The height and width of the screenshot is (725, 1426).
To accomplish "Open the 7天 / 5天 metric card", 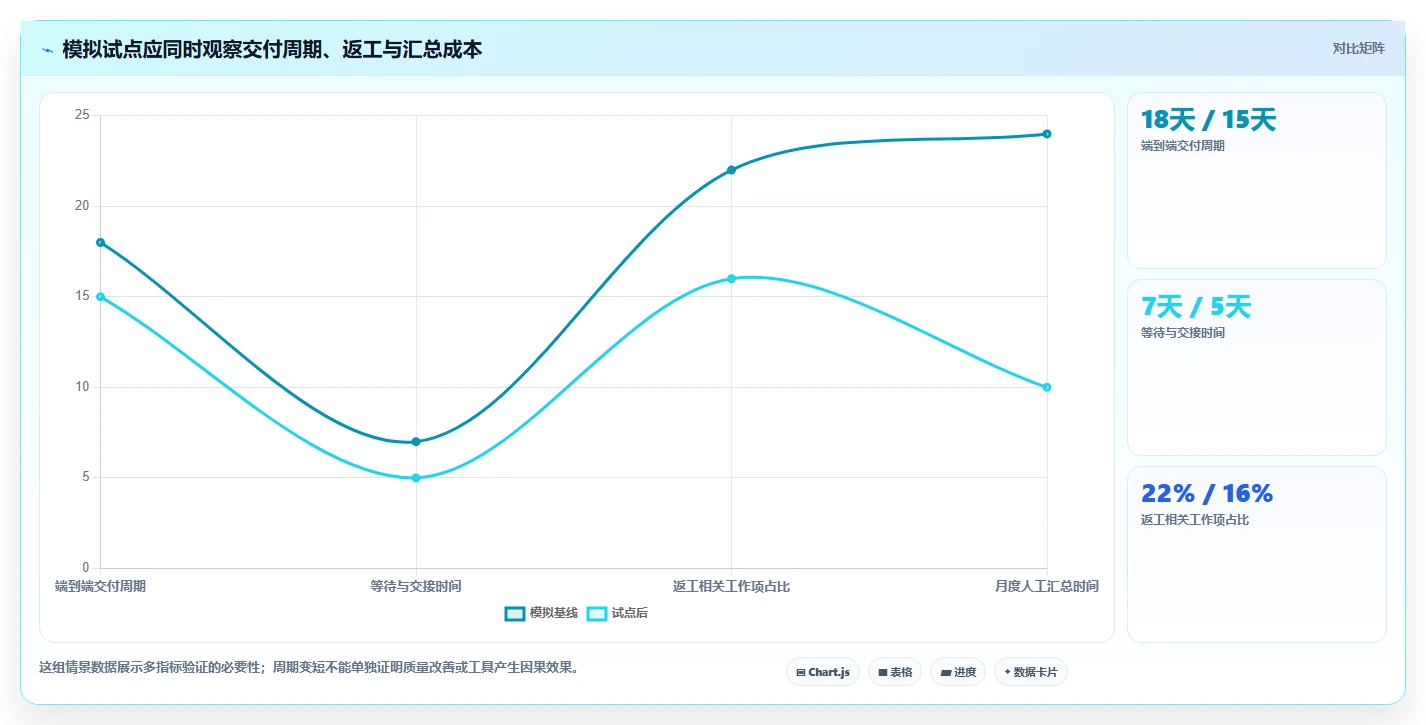I will click(x=1257, y=367).
